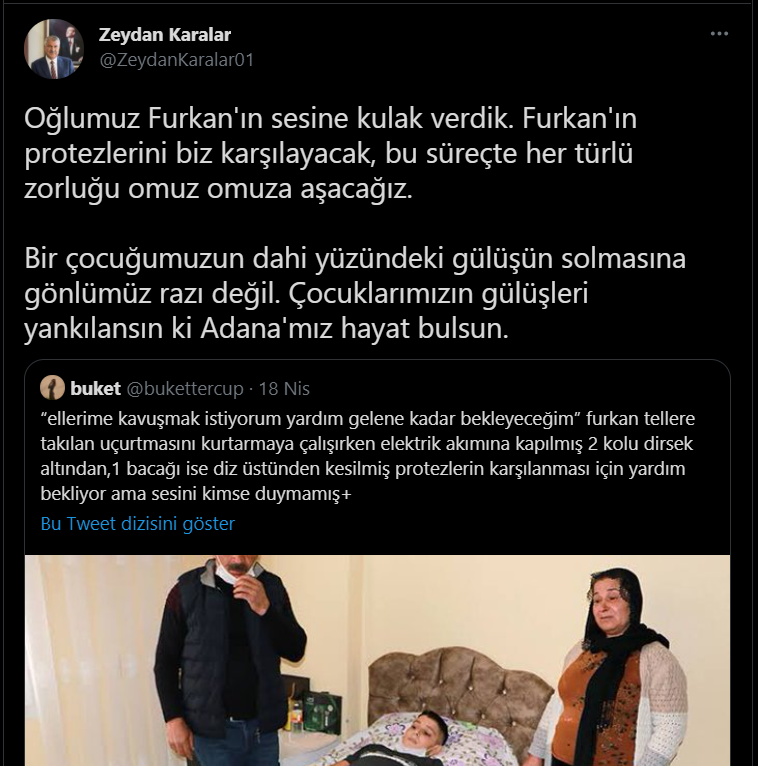Open the three-dot more options menu
The image size is (758, 766).
click(x=719, y=34)
